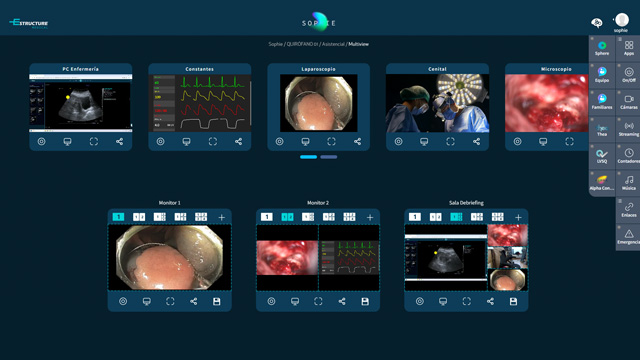The width and height of the screenshot is (640, 360).
Task: Expand Laparoscopio to fullscreen
Action: click(331, 142)
